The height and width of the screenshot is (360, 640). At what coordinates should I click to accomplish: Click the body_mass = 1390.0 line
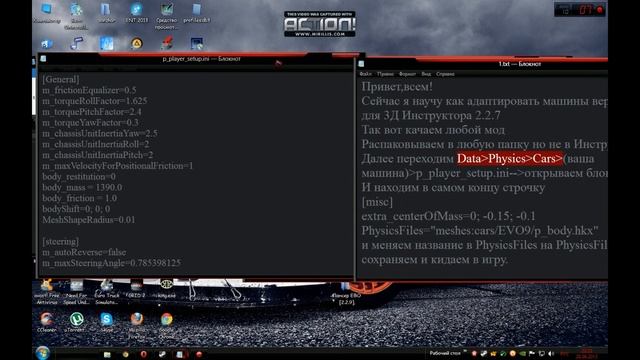pos(82,187)
